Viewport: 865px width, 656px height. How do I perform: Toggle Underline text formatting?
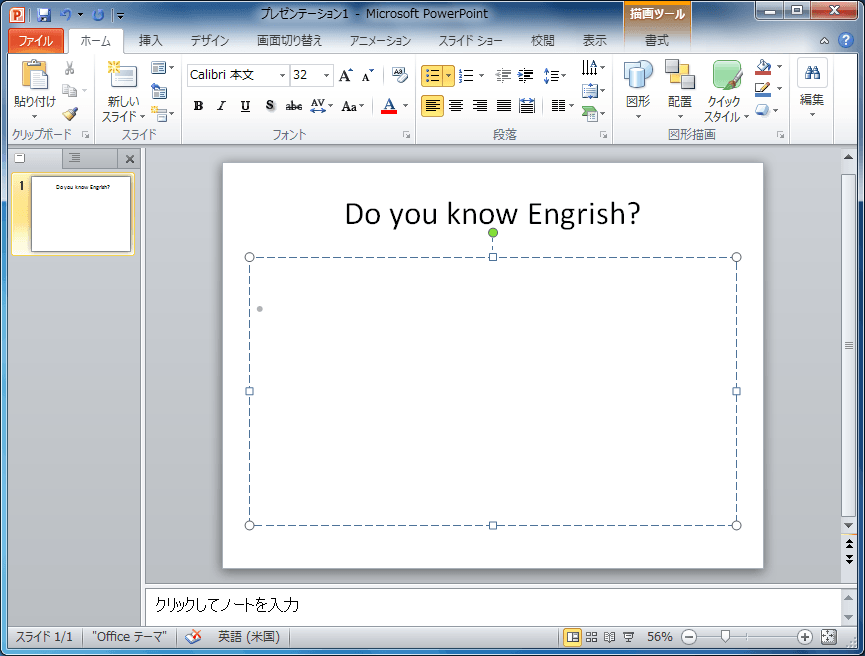point(245,106)
